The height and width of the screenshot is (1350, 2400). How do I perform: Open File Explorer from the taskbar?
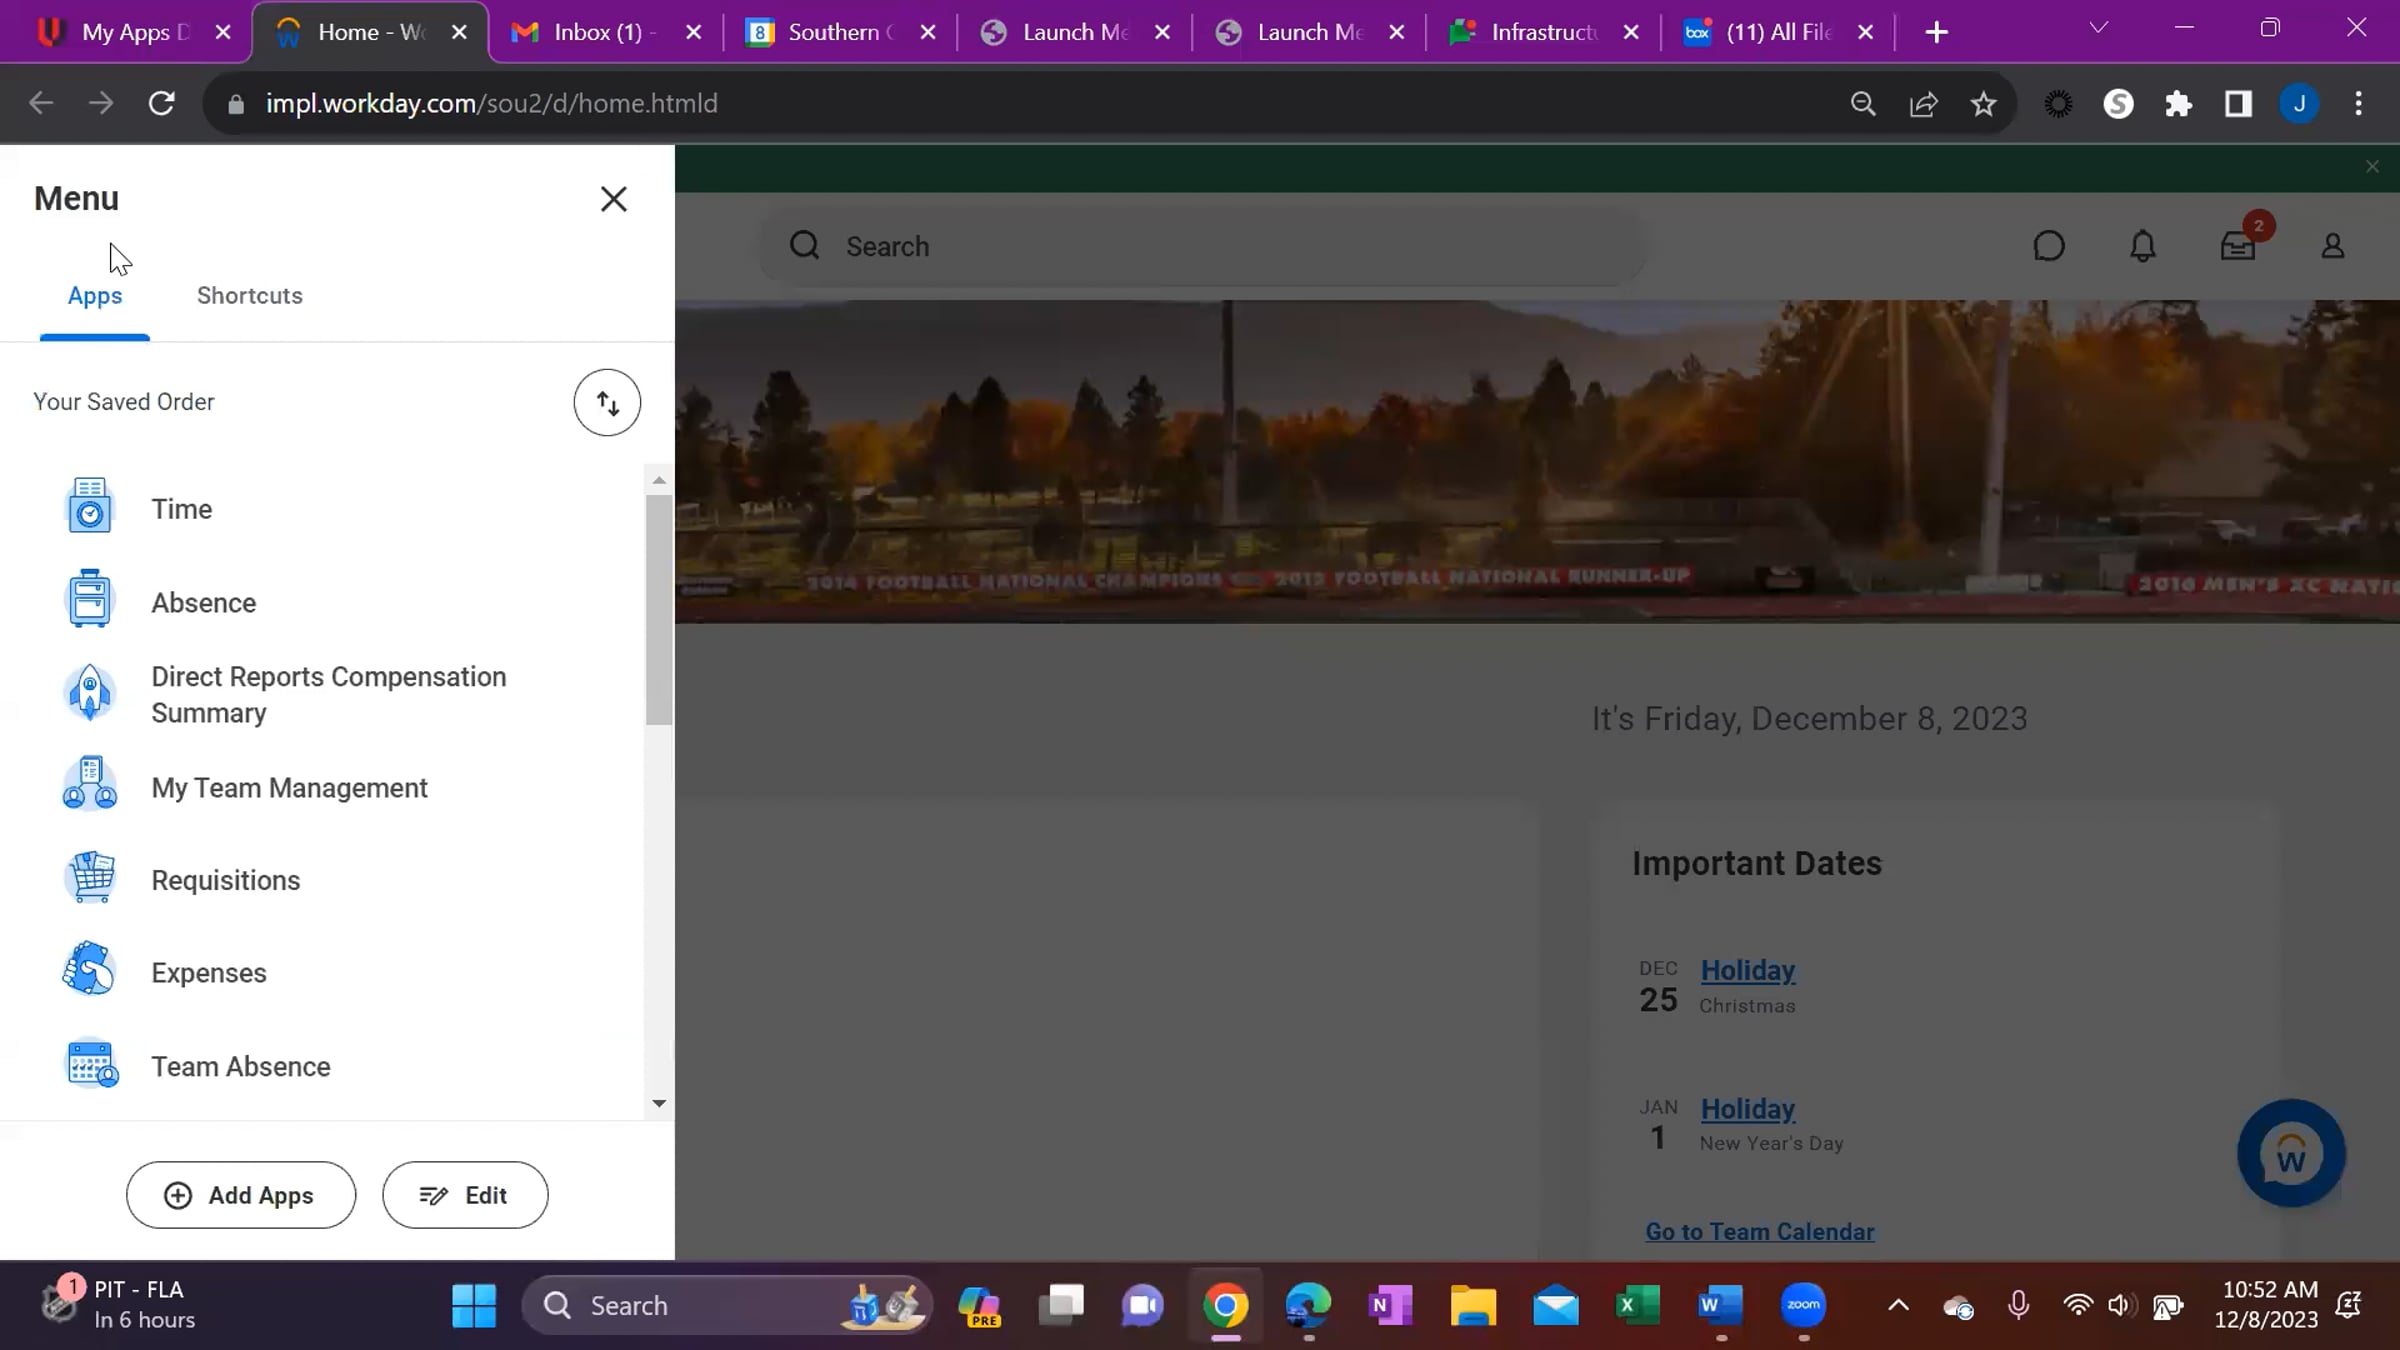(x=1473, y=1305)
